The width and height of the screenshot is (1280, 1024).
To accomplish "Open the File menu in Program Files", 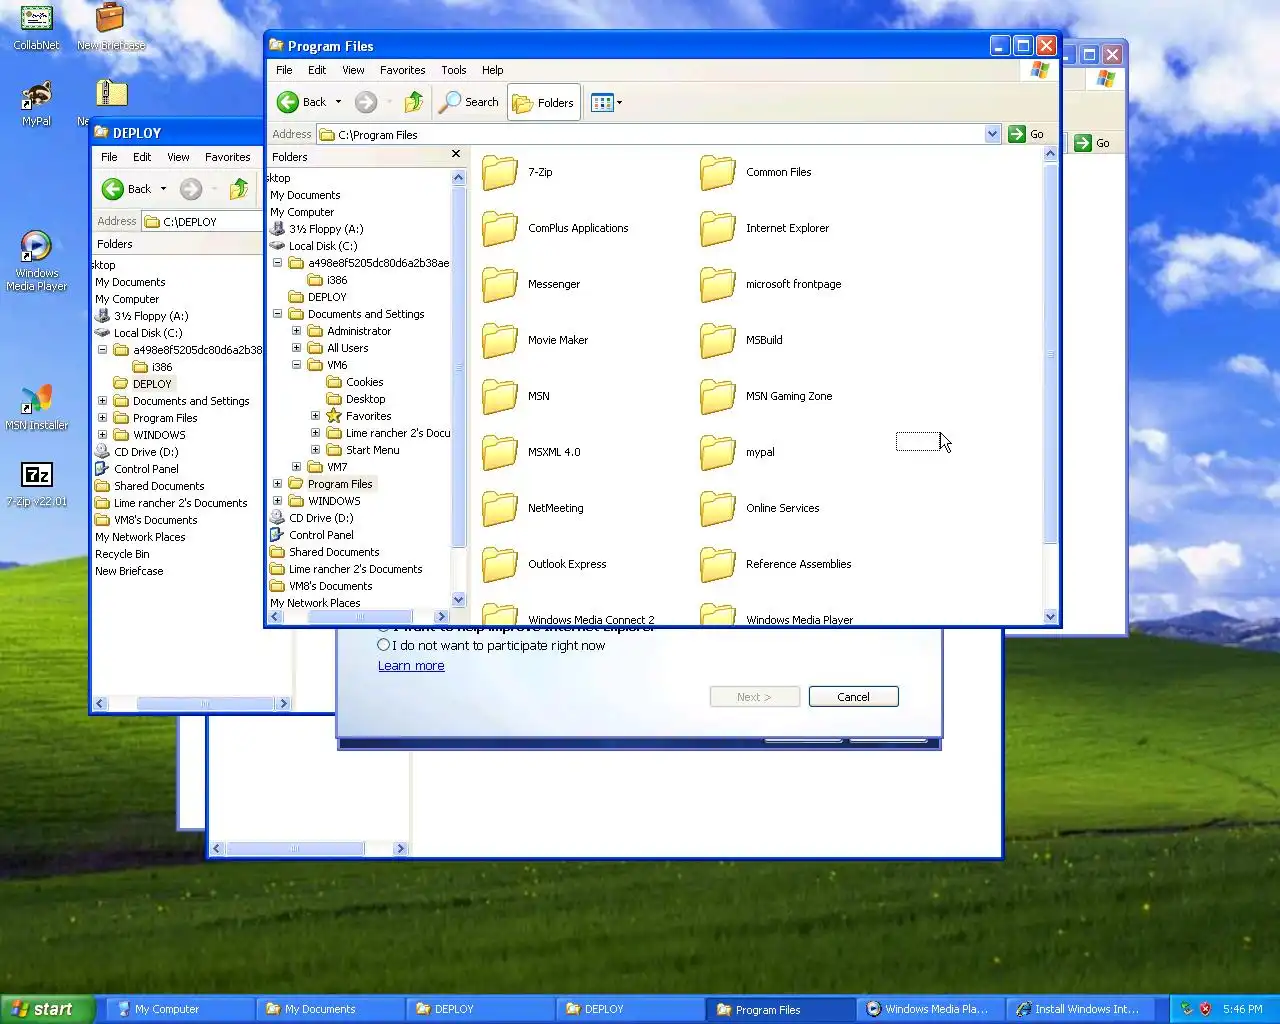I will (284, 70).
